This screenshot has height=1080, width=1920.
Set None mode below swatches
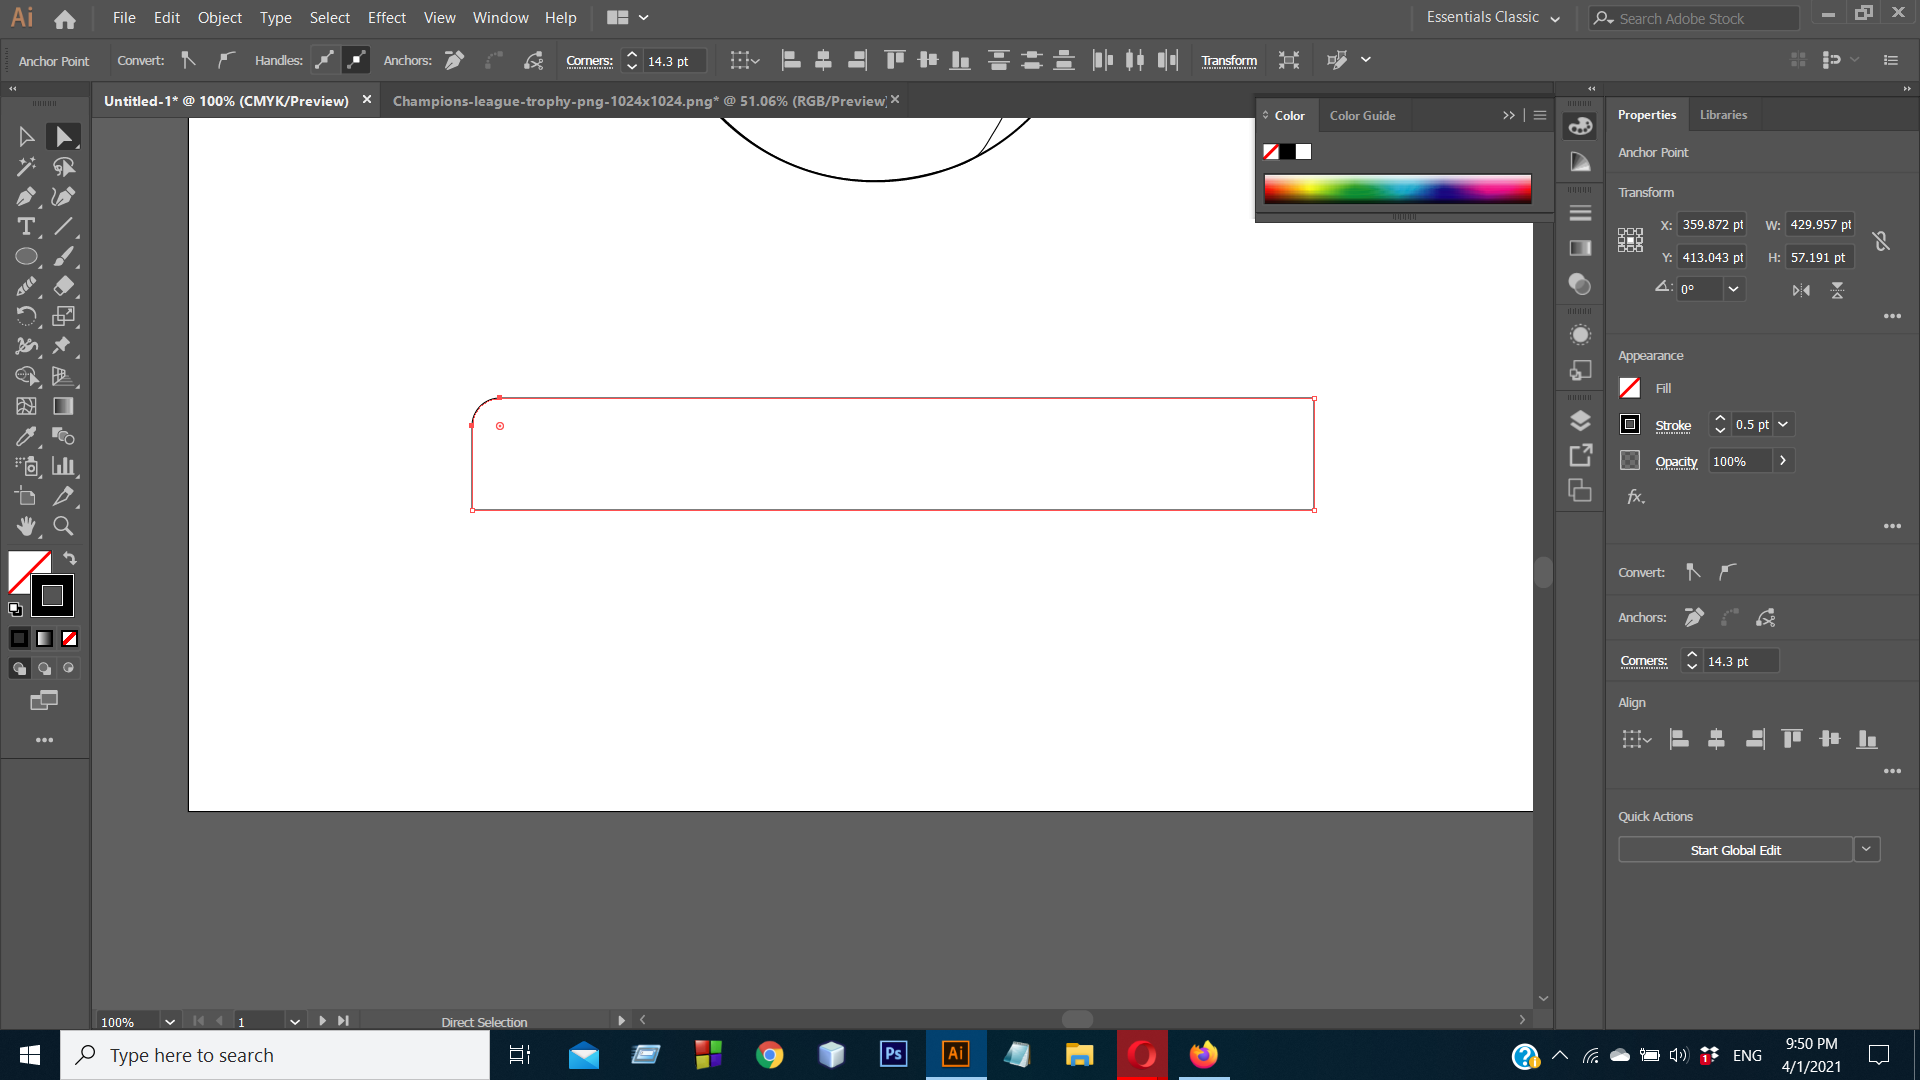(x=70, y=638)
